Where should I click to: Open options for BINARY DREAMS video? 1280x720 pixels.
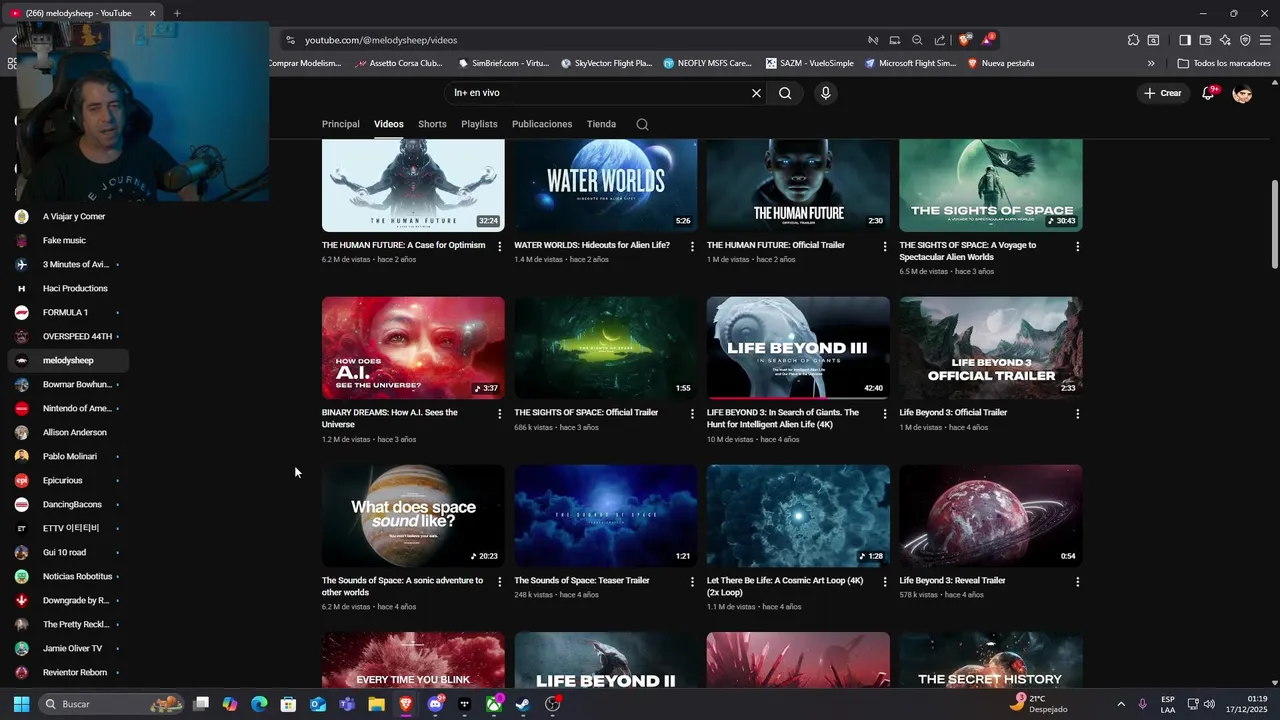point(500,414)
